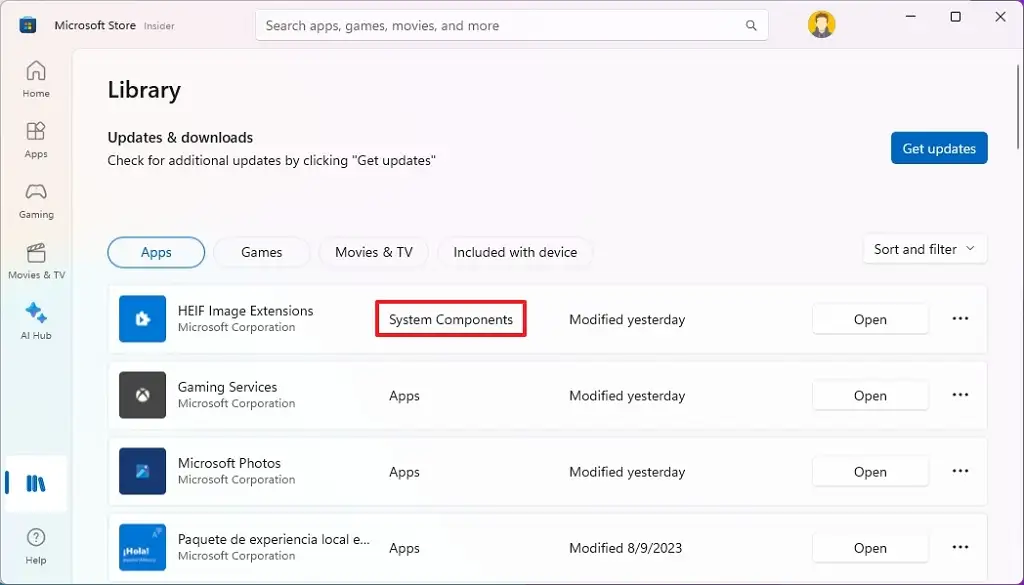1024x585 pixels.
Task: Click inside the search apps field
Action: (512, 25)
